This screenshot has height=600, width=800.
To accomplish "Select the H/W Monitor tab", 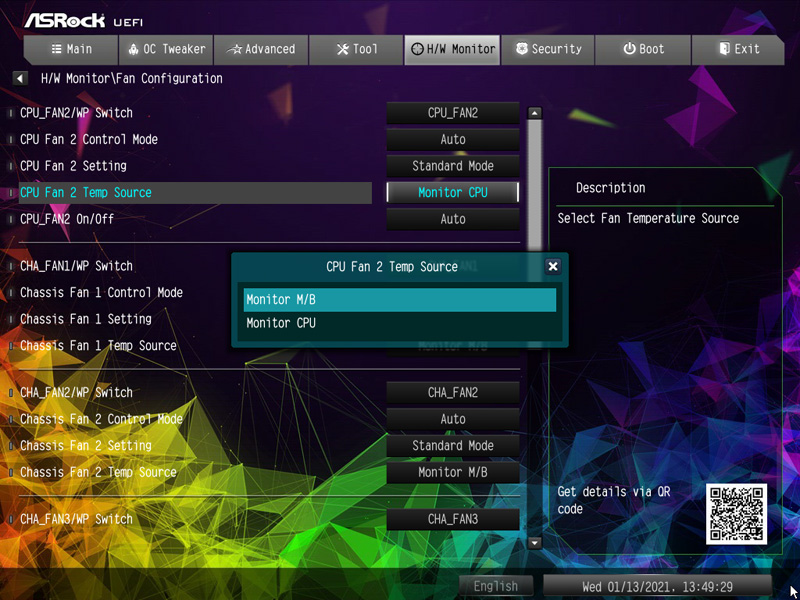I will [452, 49].
